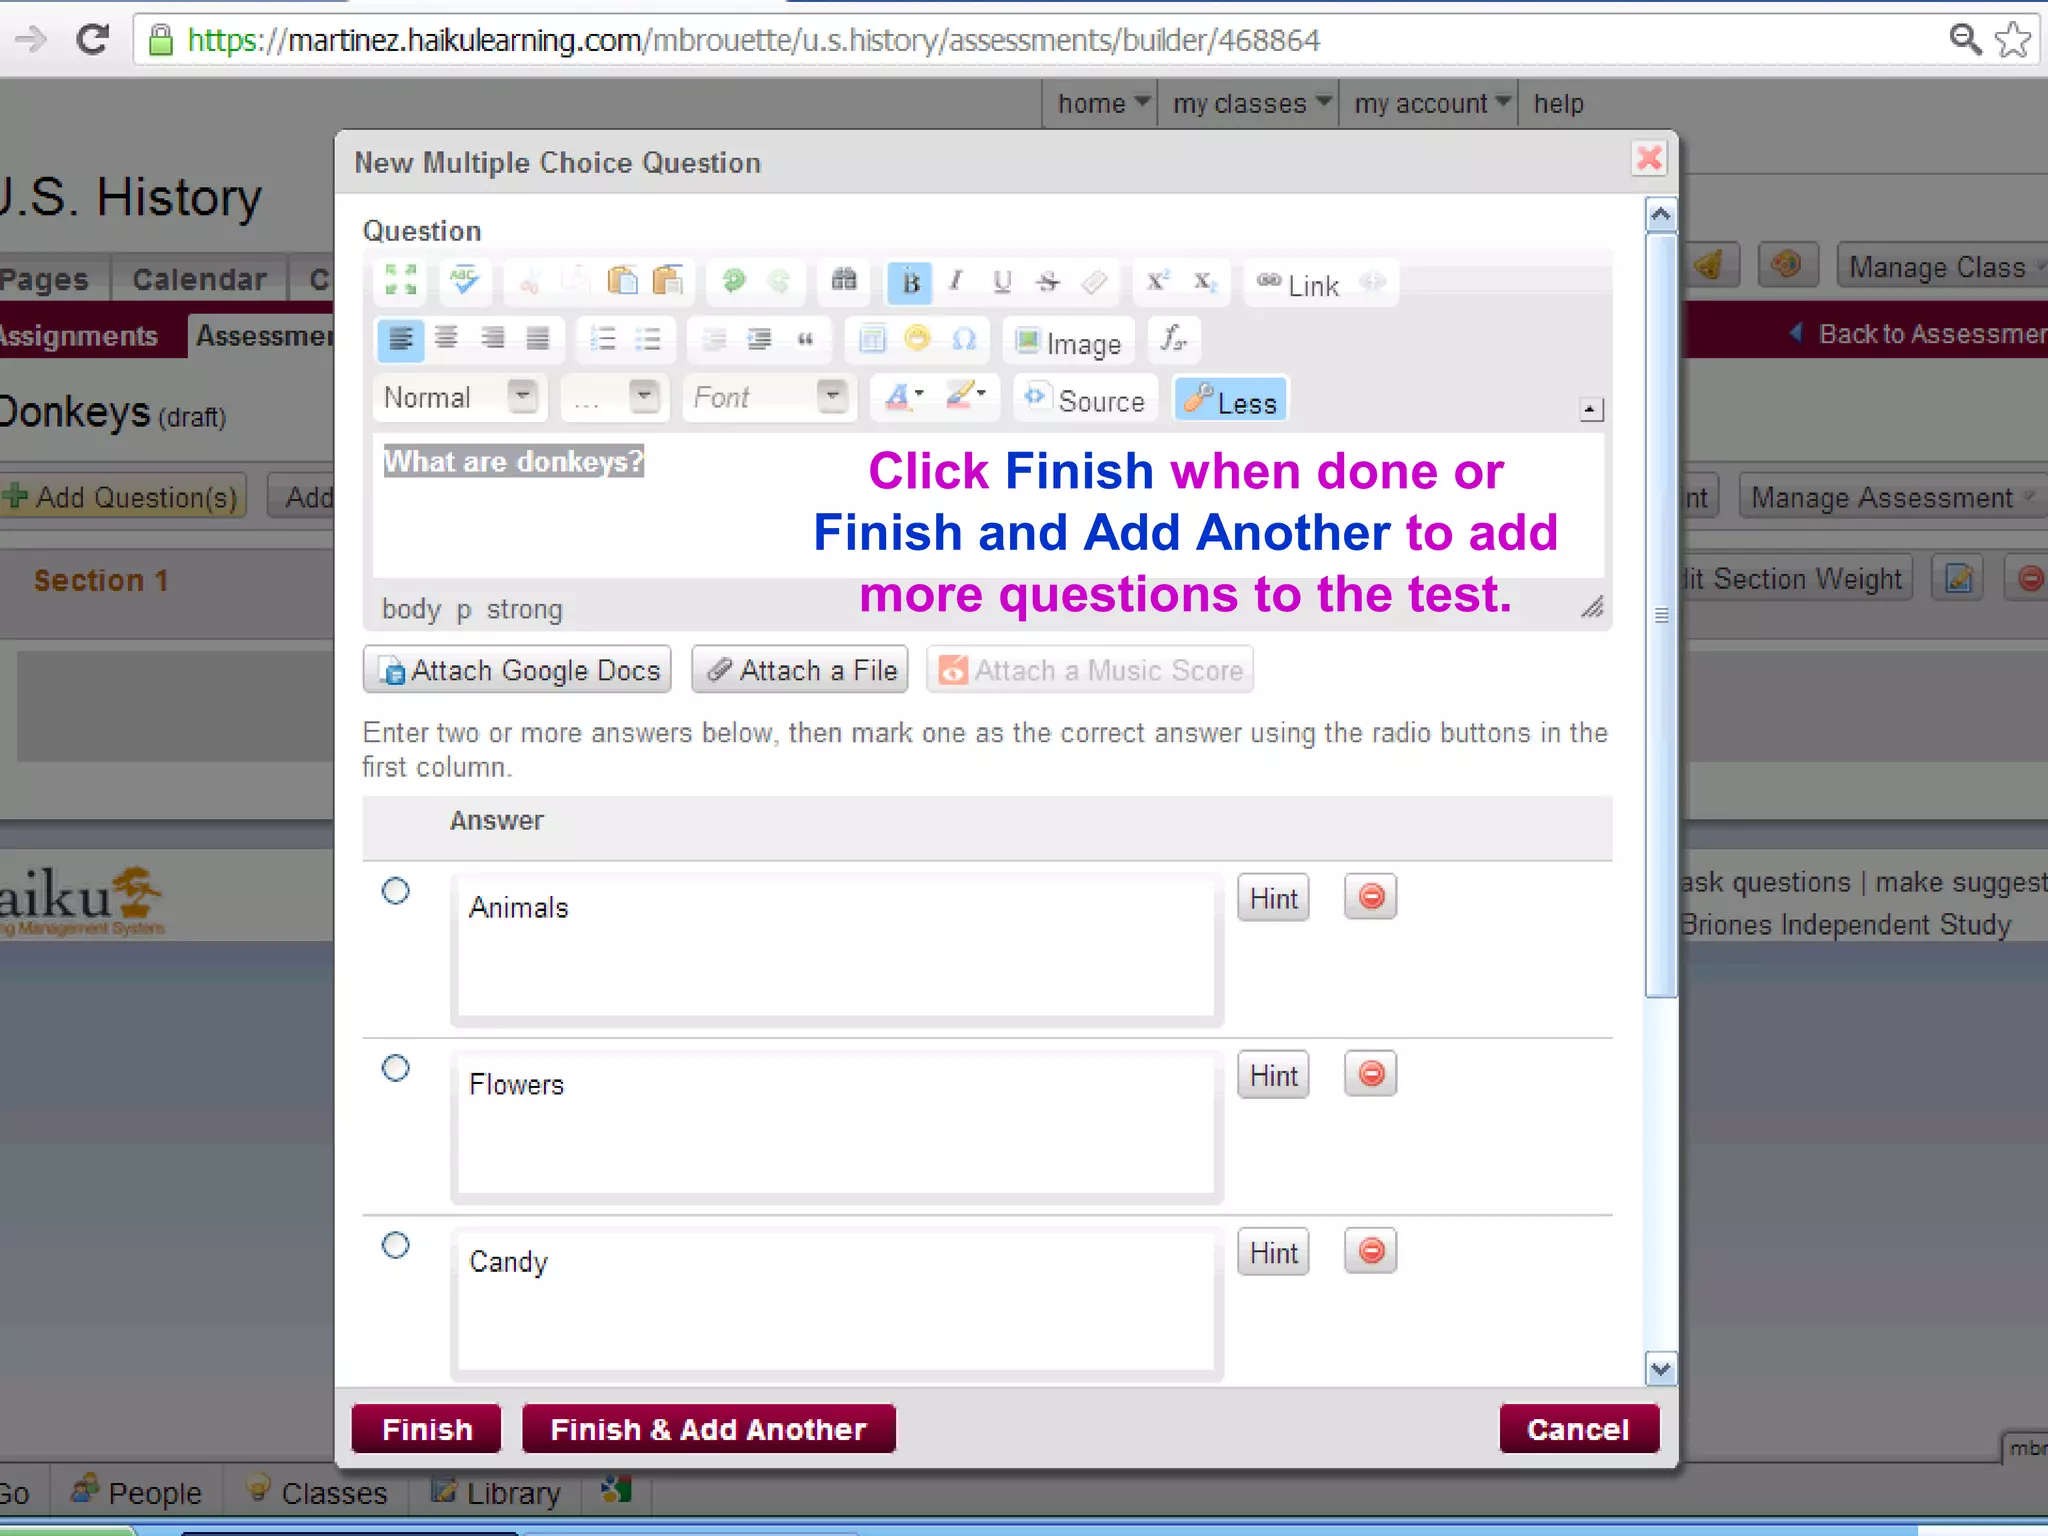Viewport: 2048px width, 1536px height.
Task: Click Less to collapse the extra toolbar rows
Action: coord(1231,401)
